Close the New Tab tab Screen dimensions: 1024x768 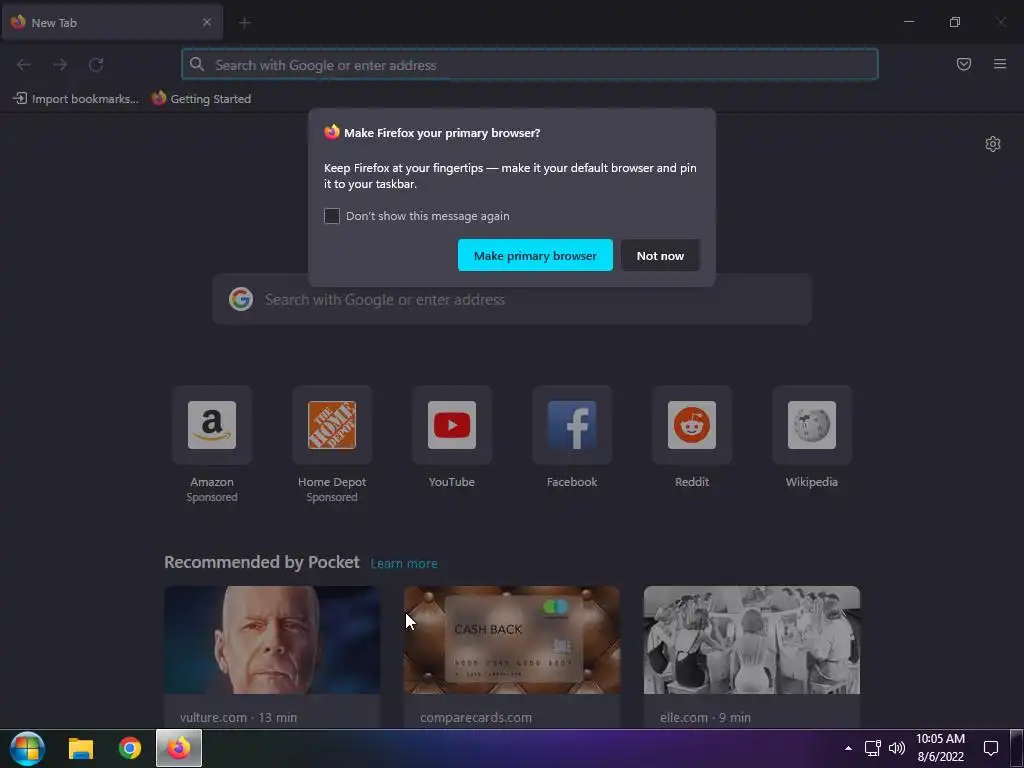(206, 22)
